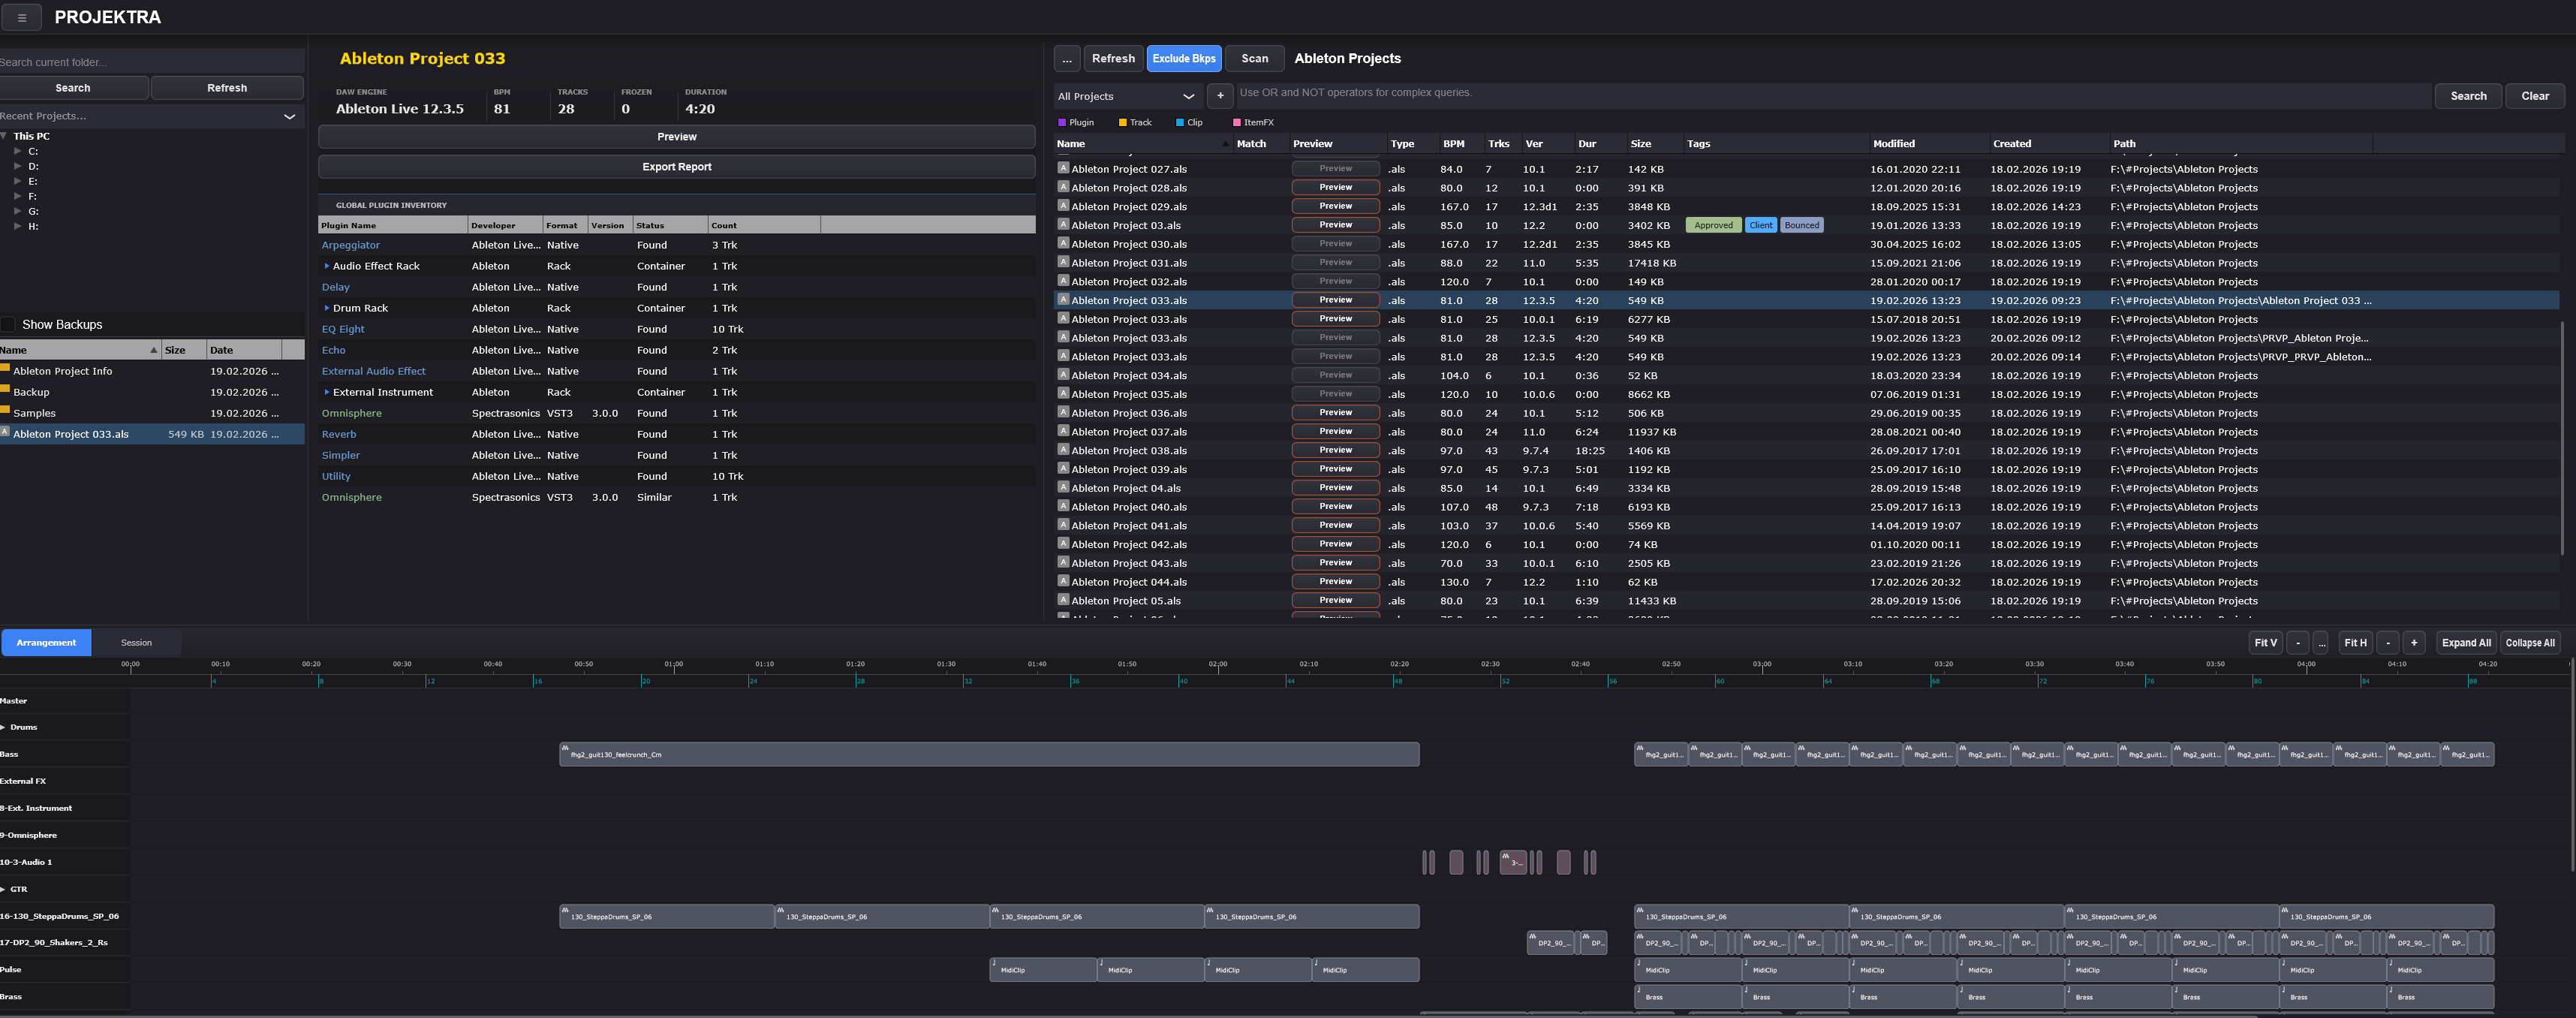Toggle the purple Plugin match filter

click(x=1062, y=122)
